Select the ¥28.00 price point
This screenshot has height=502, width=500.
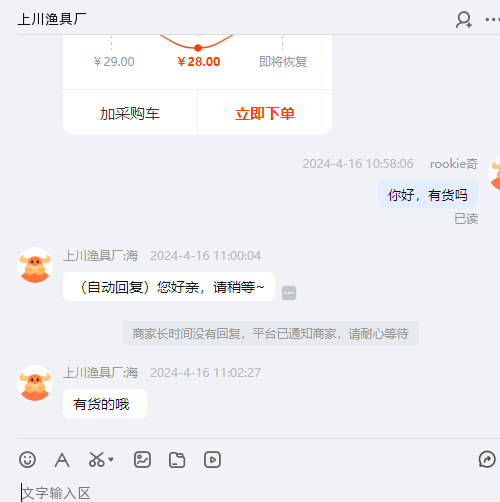198,61
